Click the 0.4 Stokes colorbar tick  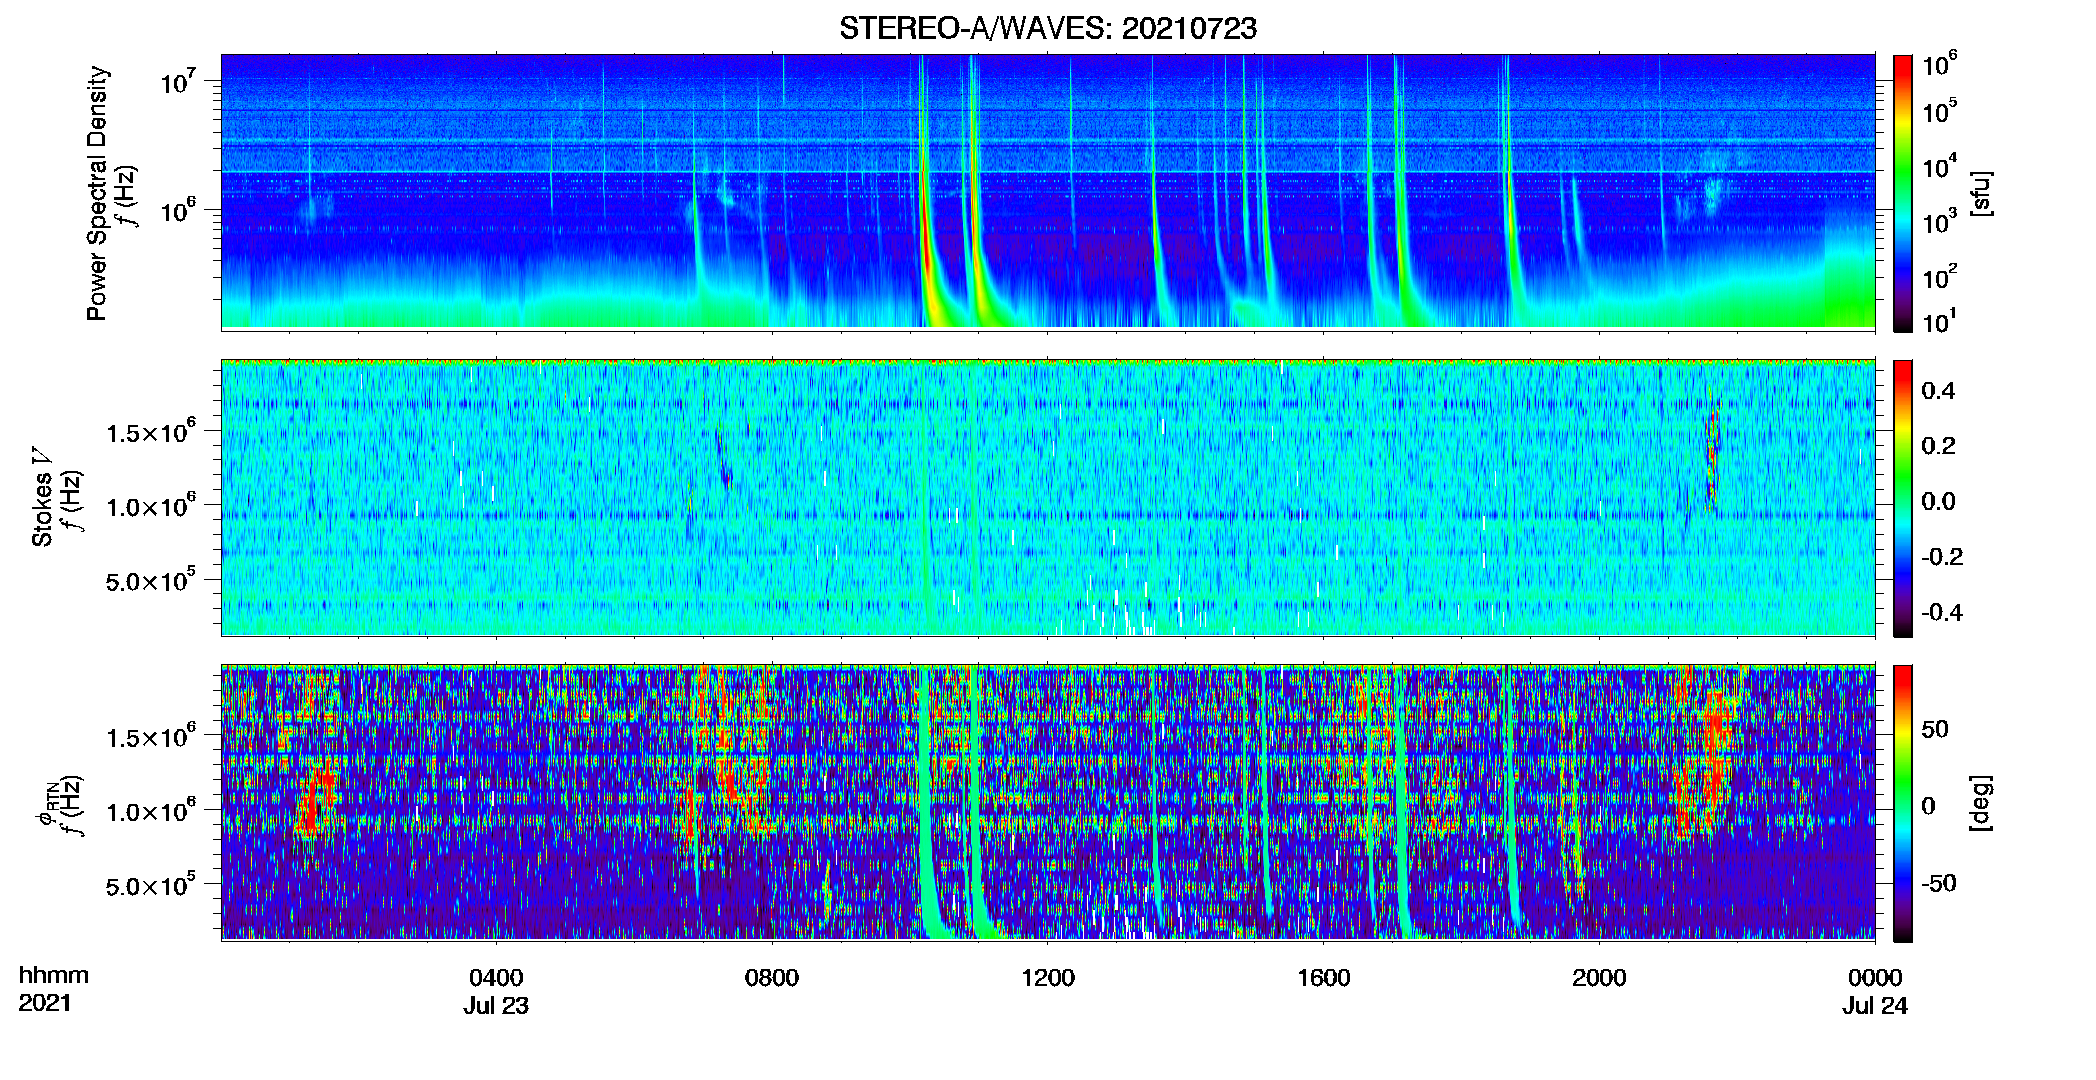click(1938, 391)
